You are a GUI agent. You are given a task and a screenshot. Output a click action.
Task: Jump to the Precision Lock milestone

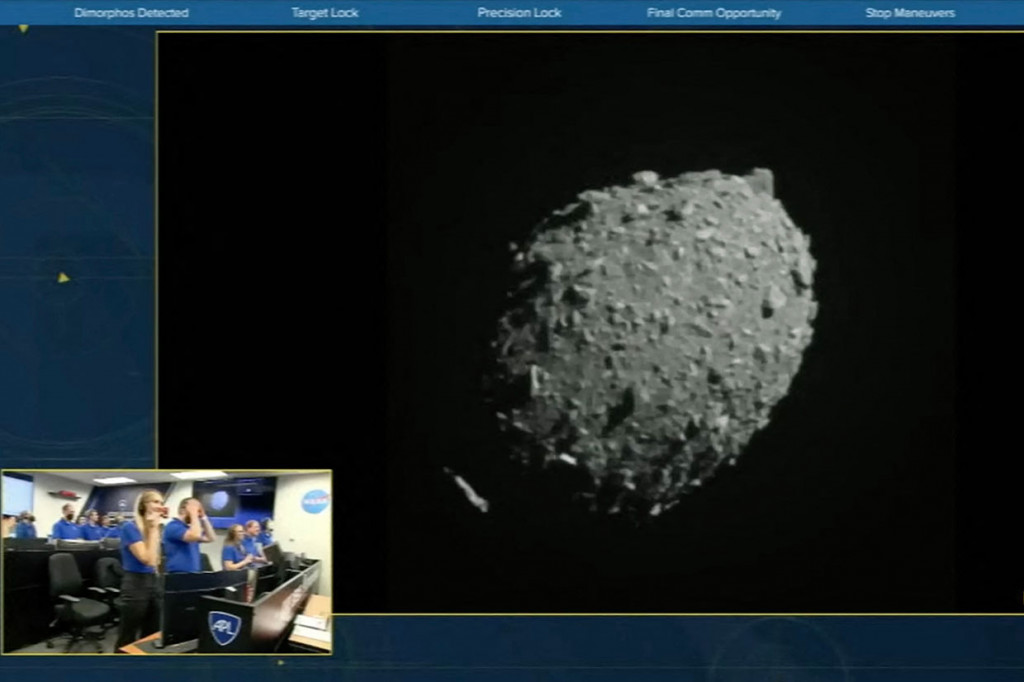tap(519, 13)
